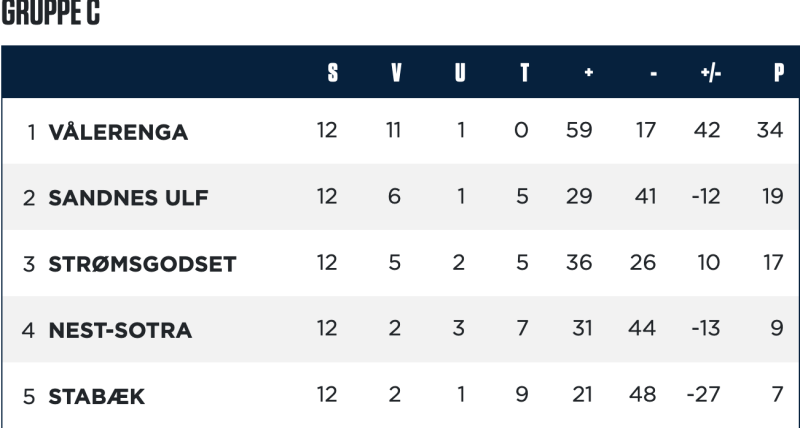Image resolution: width=800 pixels, height=428 pixels.
Task: Click the Gruppe C heading
Action: pos(51,13)
